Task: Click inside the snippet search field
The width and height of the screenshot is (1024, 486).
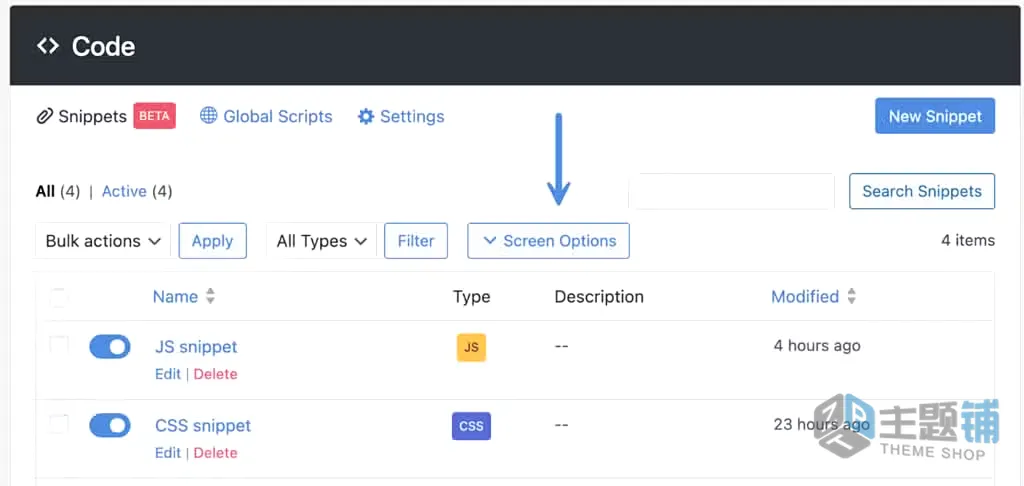Action: coord(731,191)
